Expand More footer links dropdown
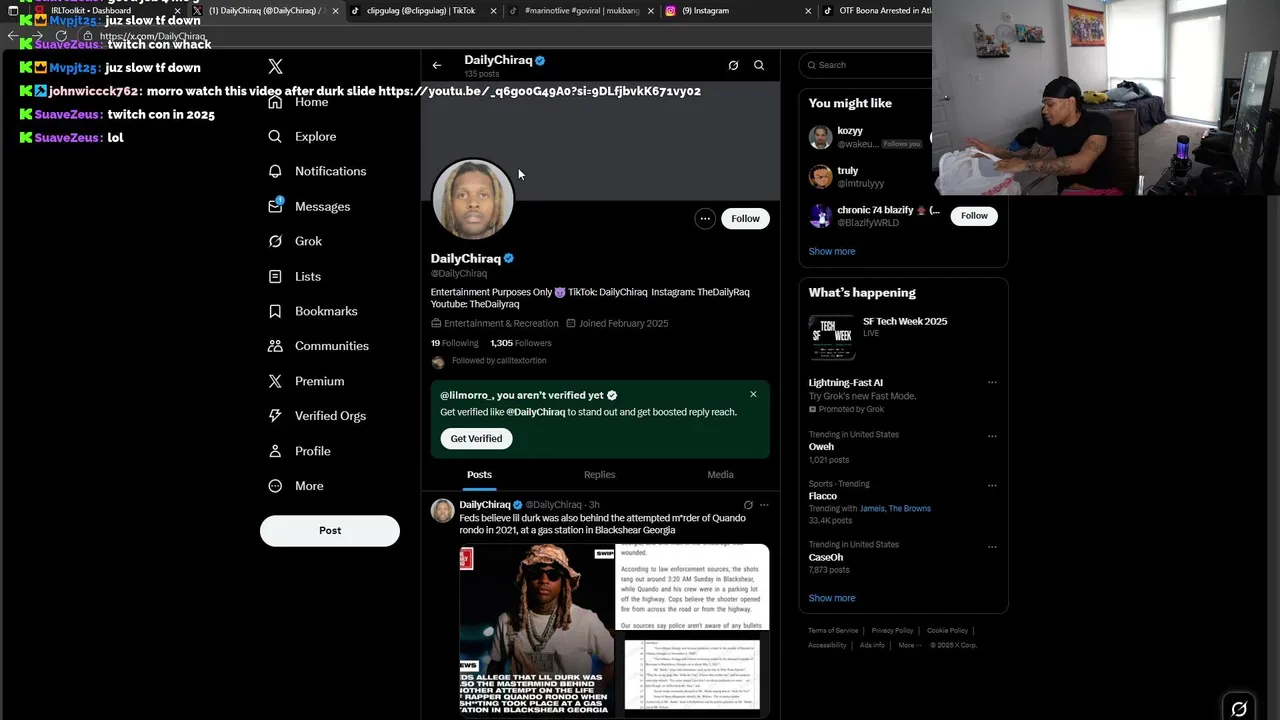 click(908, 645)
